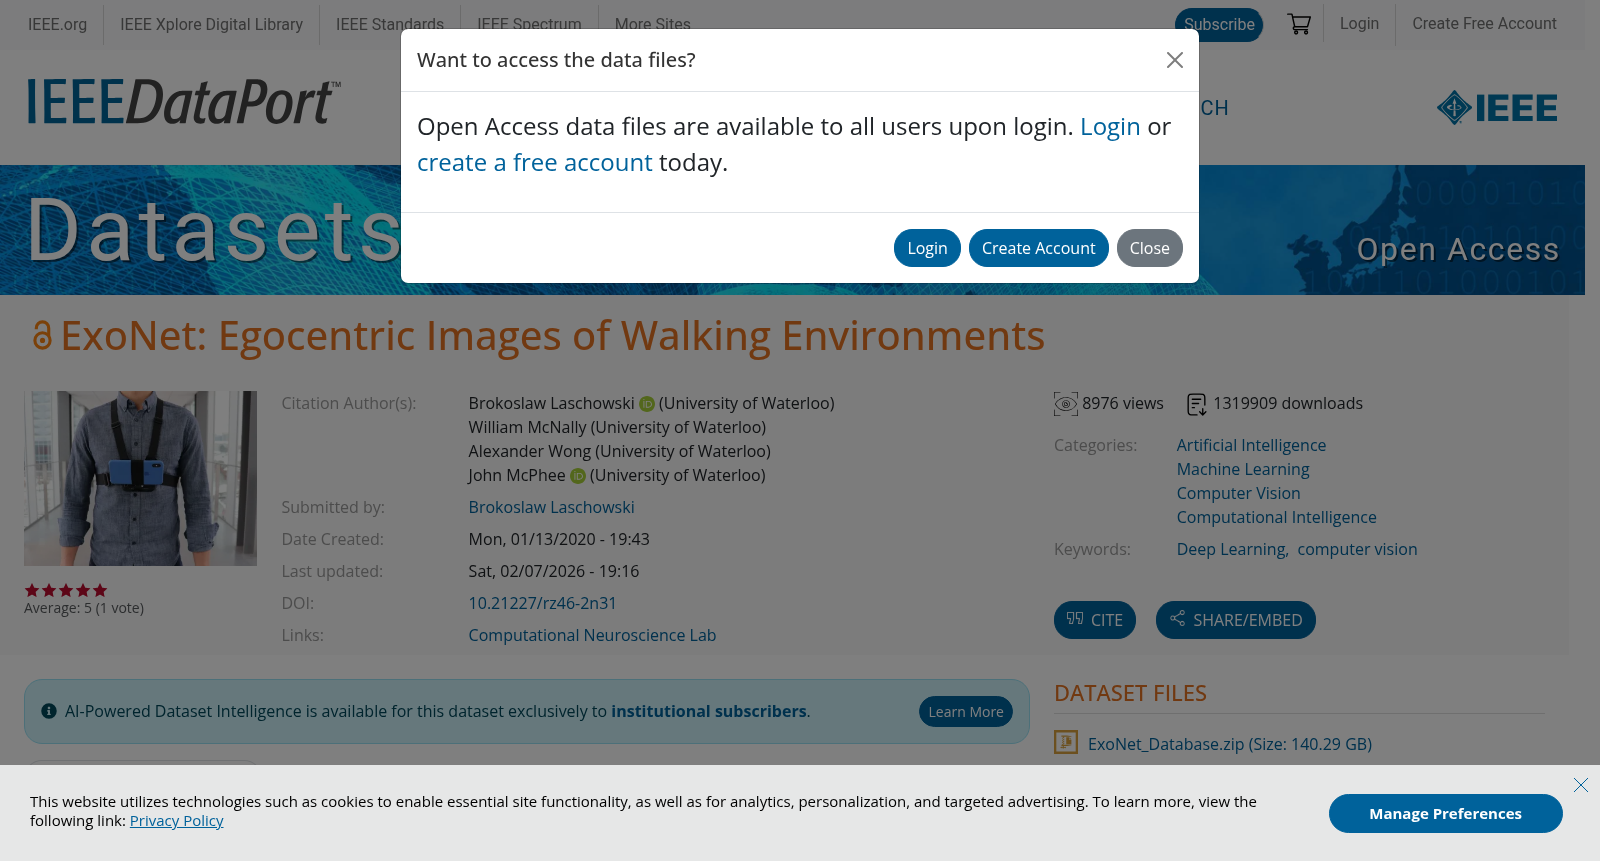Click Create Account button in dialog
The height and width of the screenshot is (861, 1600).
1038,248
